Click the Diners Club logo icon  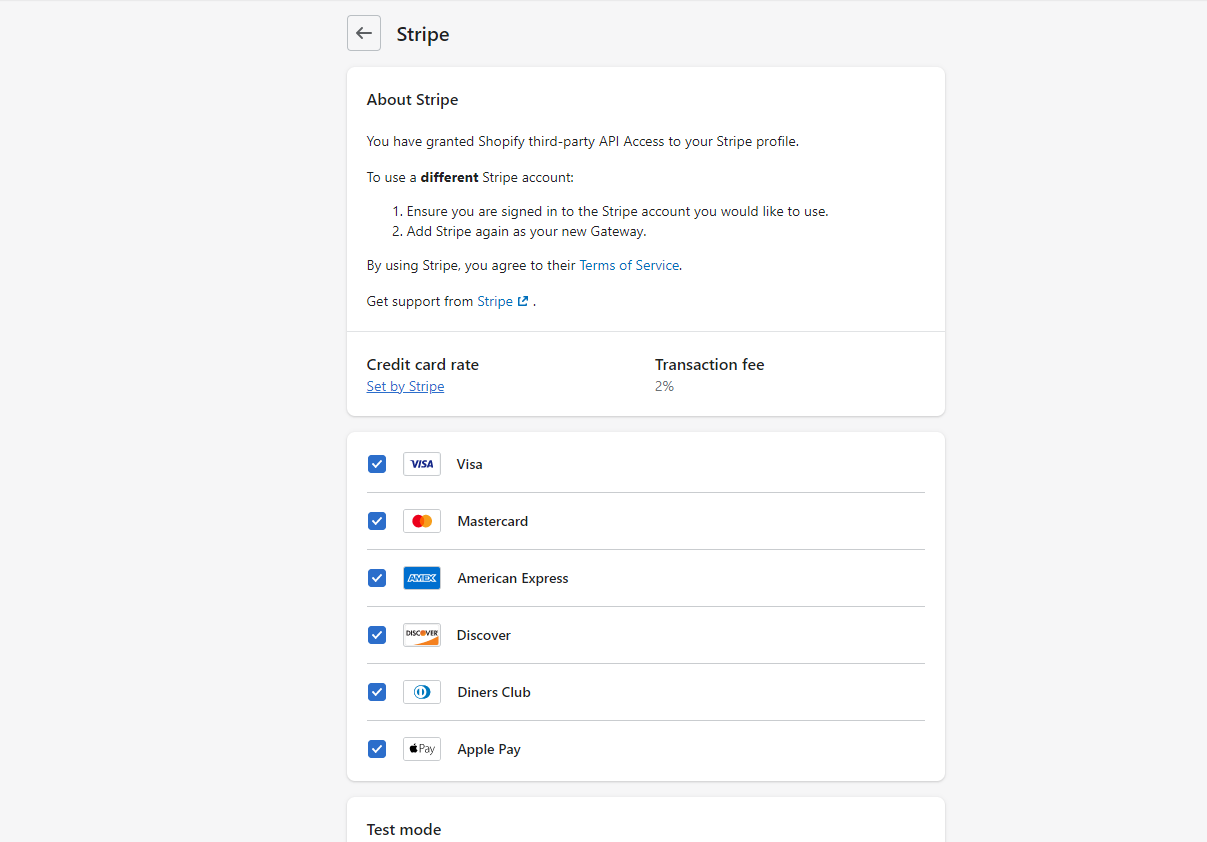(422, 692)
